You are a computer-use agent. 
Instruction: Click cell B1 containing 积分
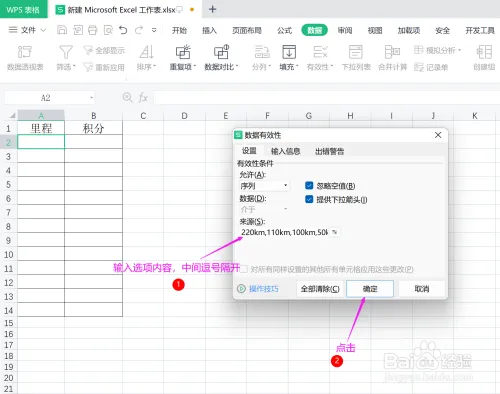coord(94,128)
